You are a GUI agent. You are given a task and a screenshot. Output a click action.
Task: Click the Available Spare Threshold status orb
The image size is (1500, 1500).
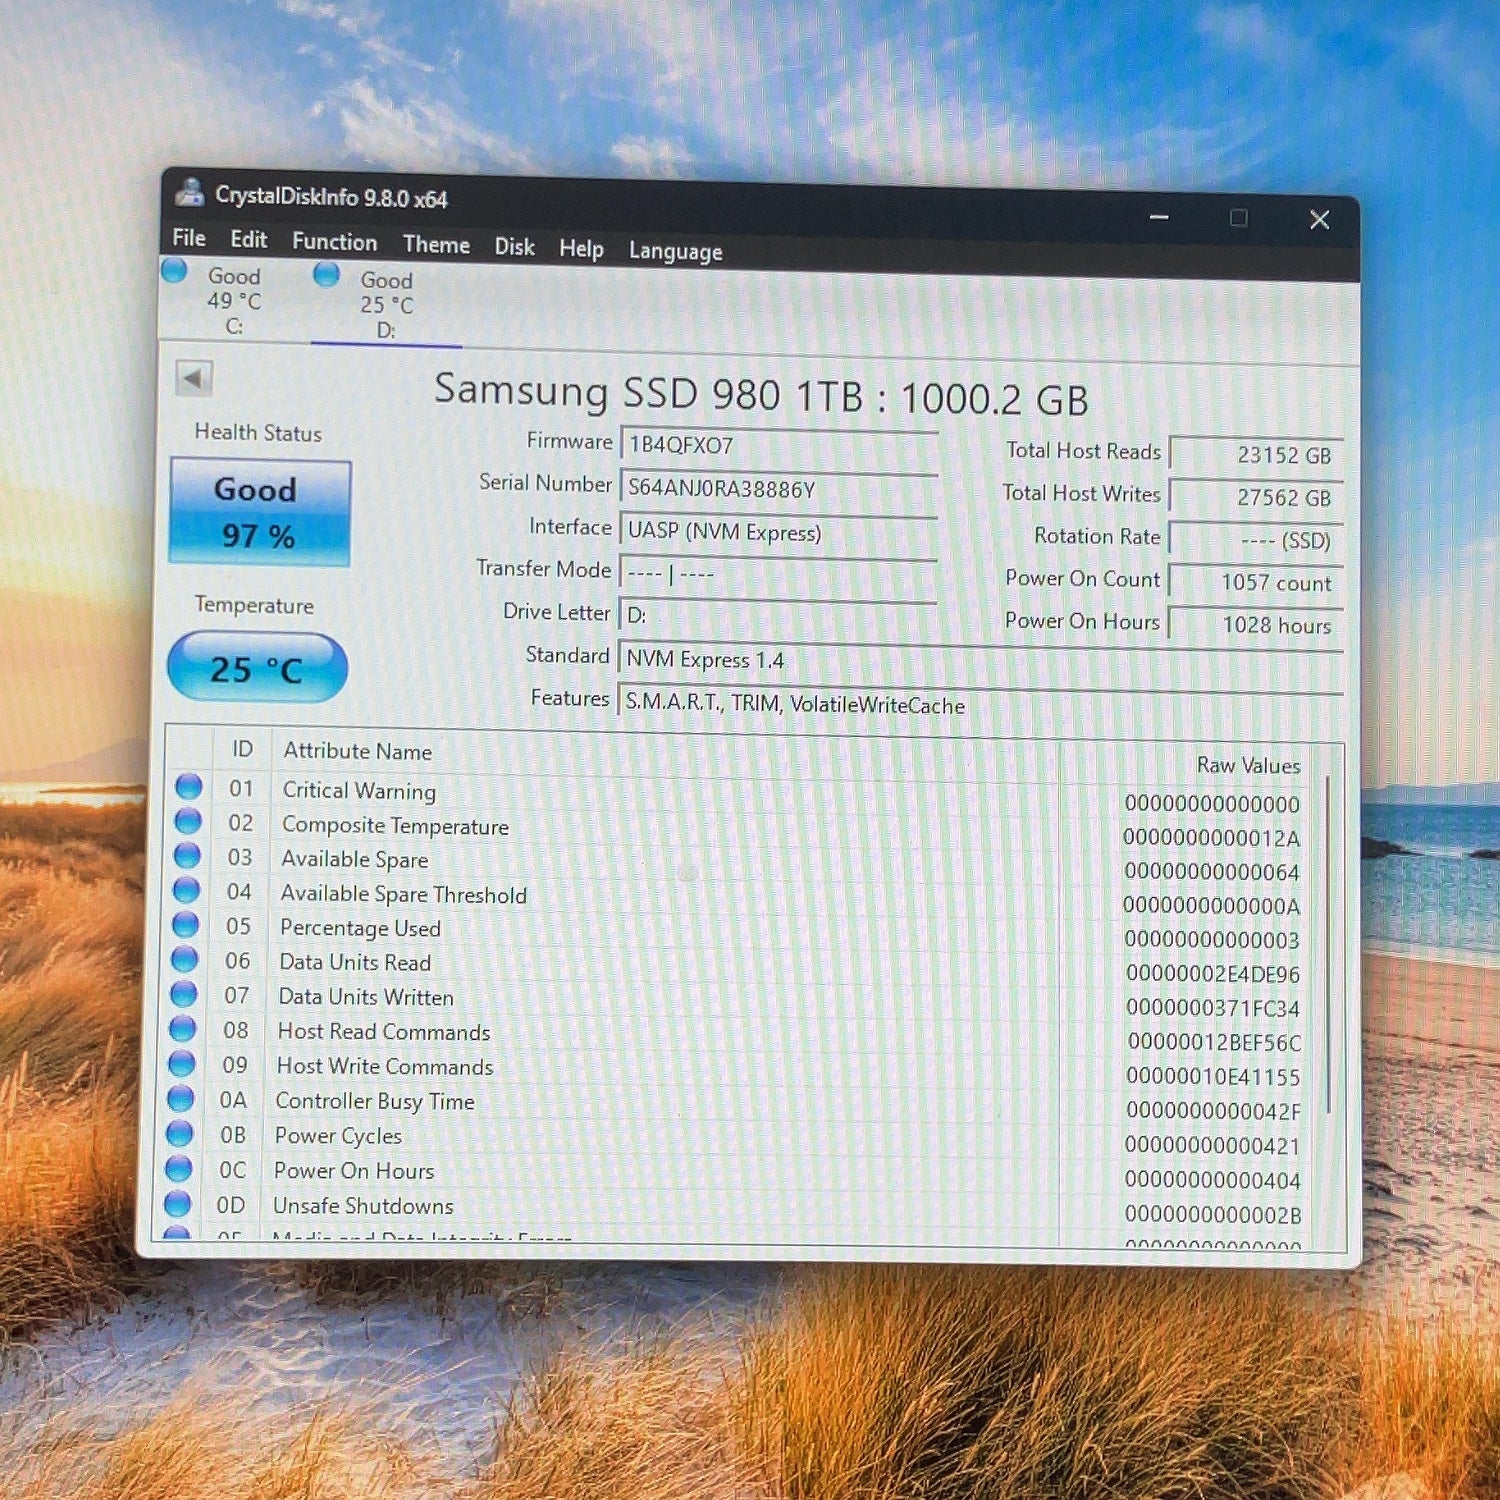(x=186, y=890)
